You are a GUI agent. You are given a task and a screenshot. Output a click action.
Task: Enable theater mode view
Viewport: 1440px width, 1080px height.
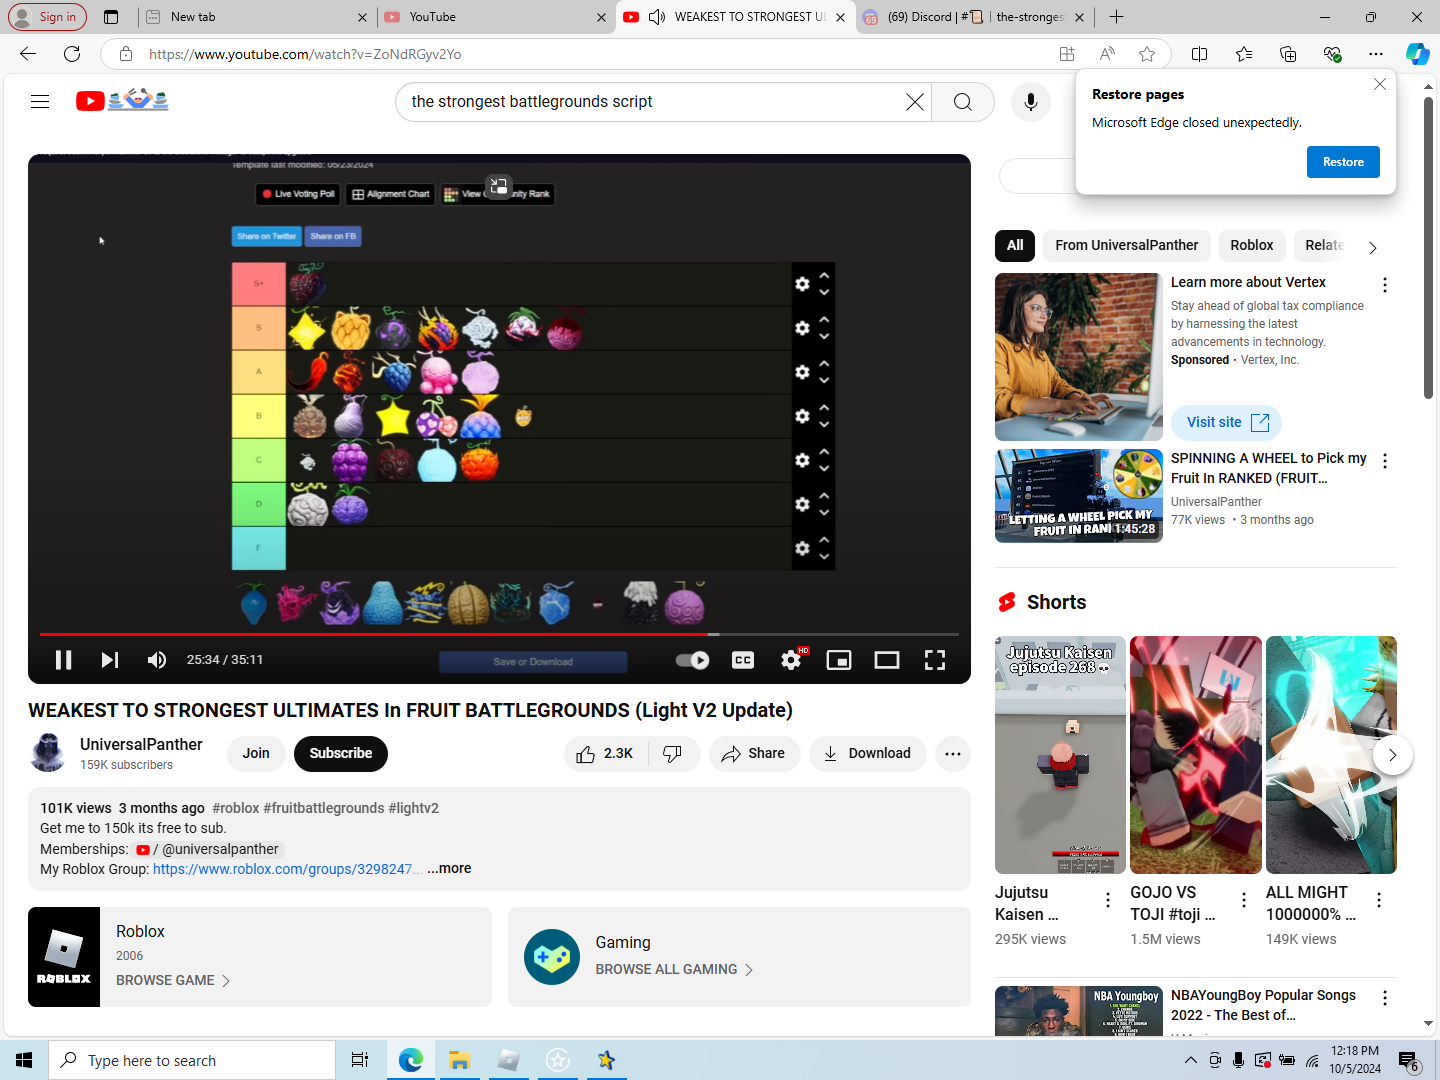pos(887,660)
